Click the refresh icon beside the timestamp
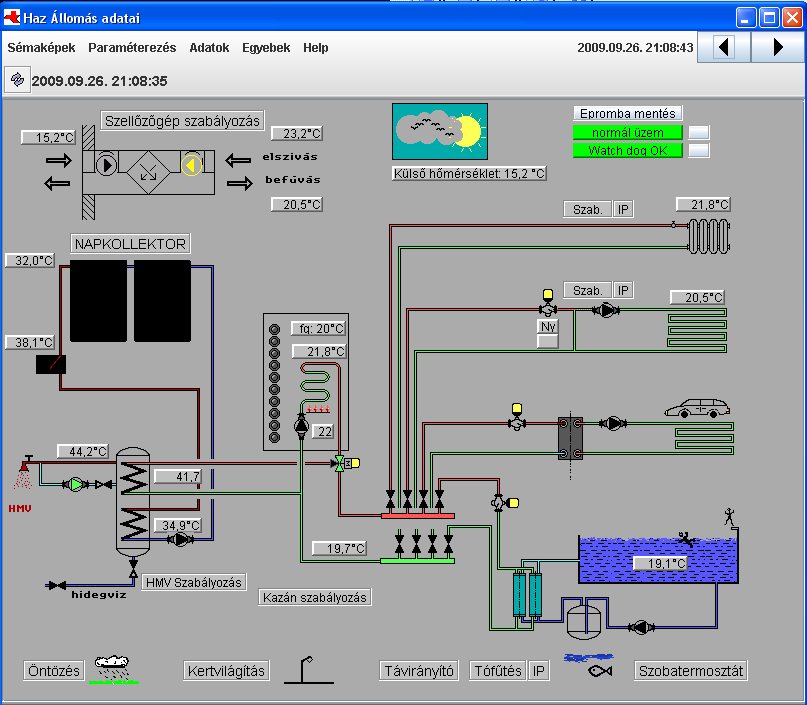 [x=17, y=80]
